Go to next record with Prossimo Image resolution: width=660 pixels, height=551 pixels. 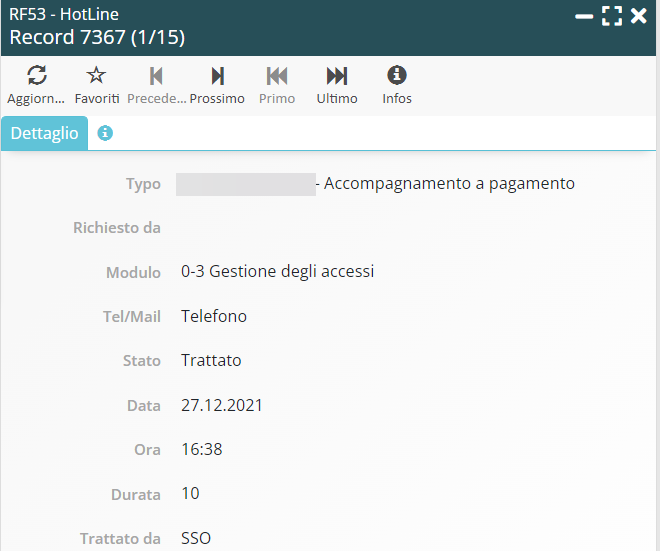click(x=217, y=76)
